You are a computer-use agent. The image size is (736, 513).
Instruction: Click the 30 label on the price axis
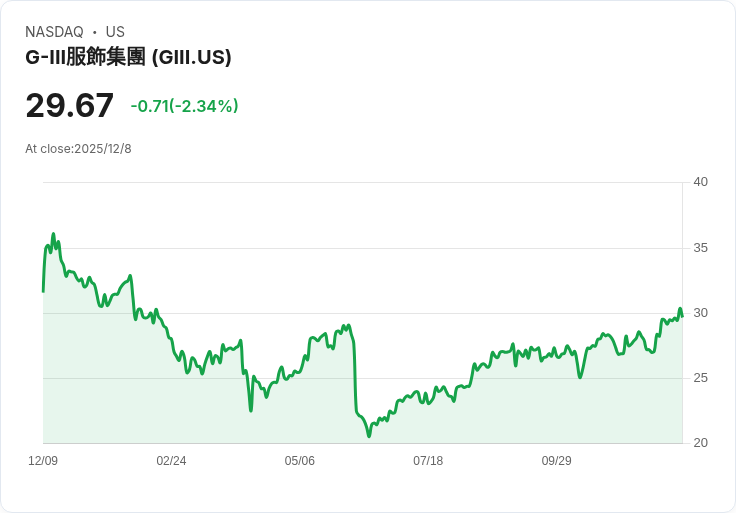[701, 313]
